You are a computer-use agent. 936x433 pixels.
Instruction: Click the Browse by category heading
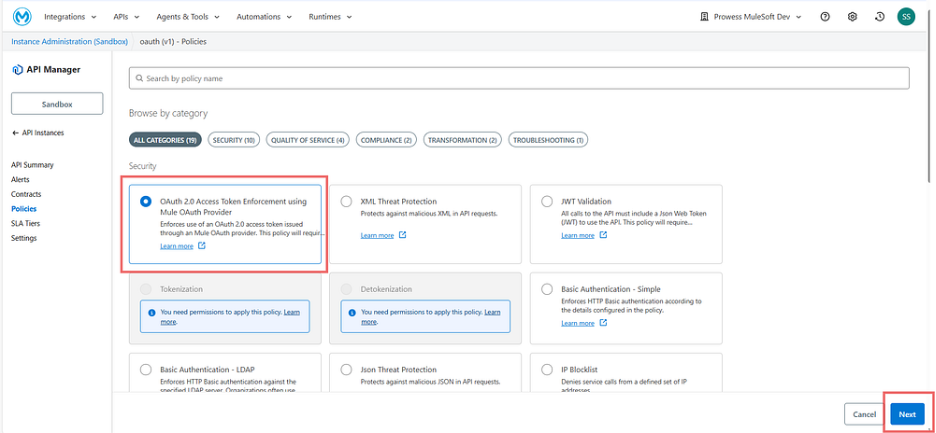(168, 113)
